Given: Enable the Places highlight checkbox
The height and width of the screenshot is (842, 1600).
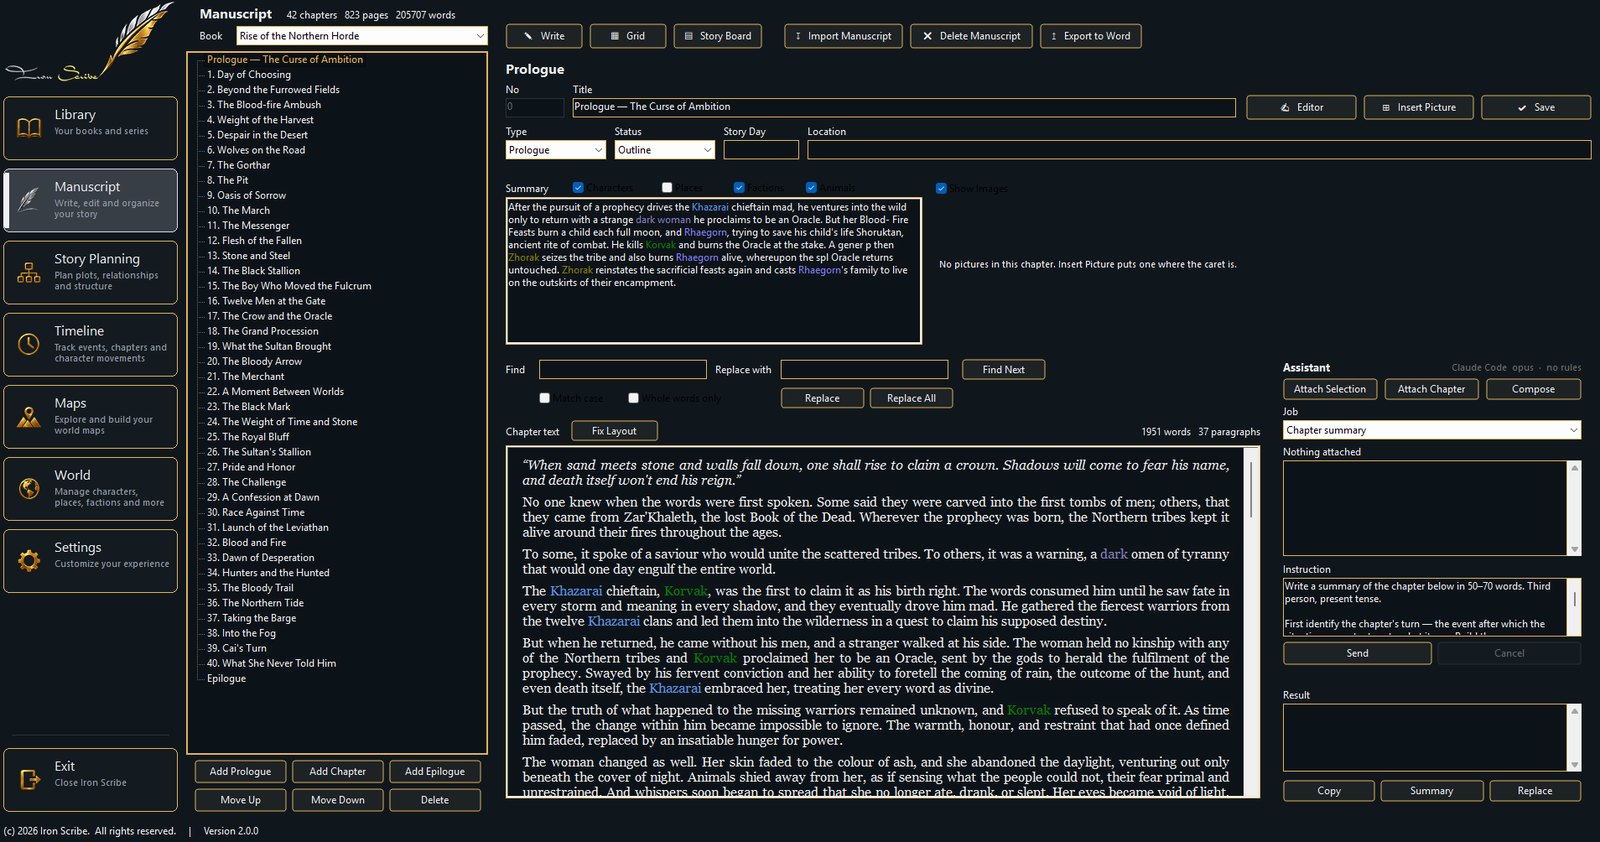Looking at the screenshot, I should pos(667,187).
